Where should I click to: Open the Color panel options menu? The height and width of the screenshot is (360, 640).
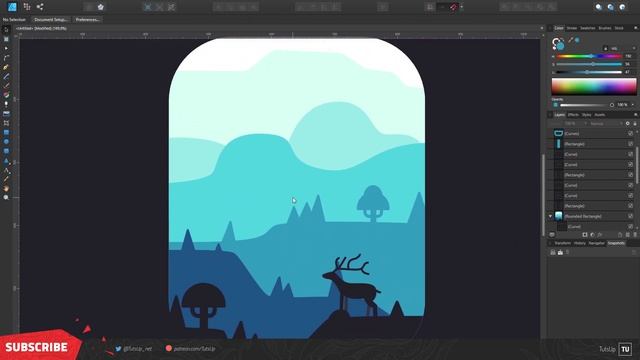[636, 28]
